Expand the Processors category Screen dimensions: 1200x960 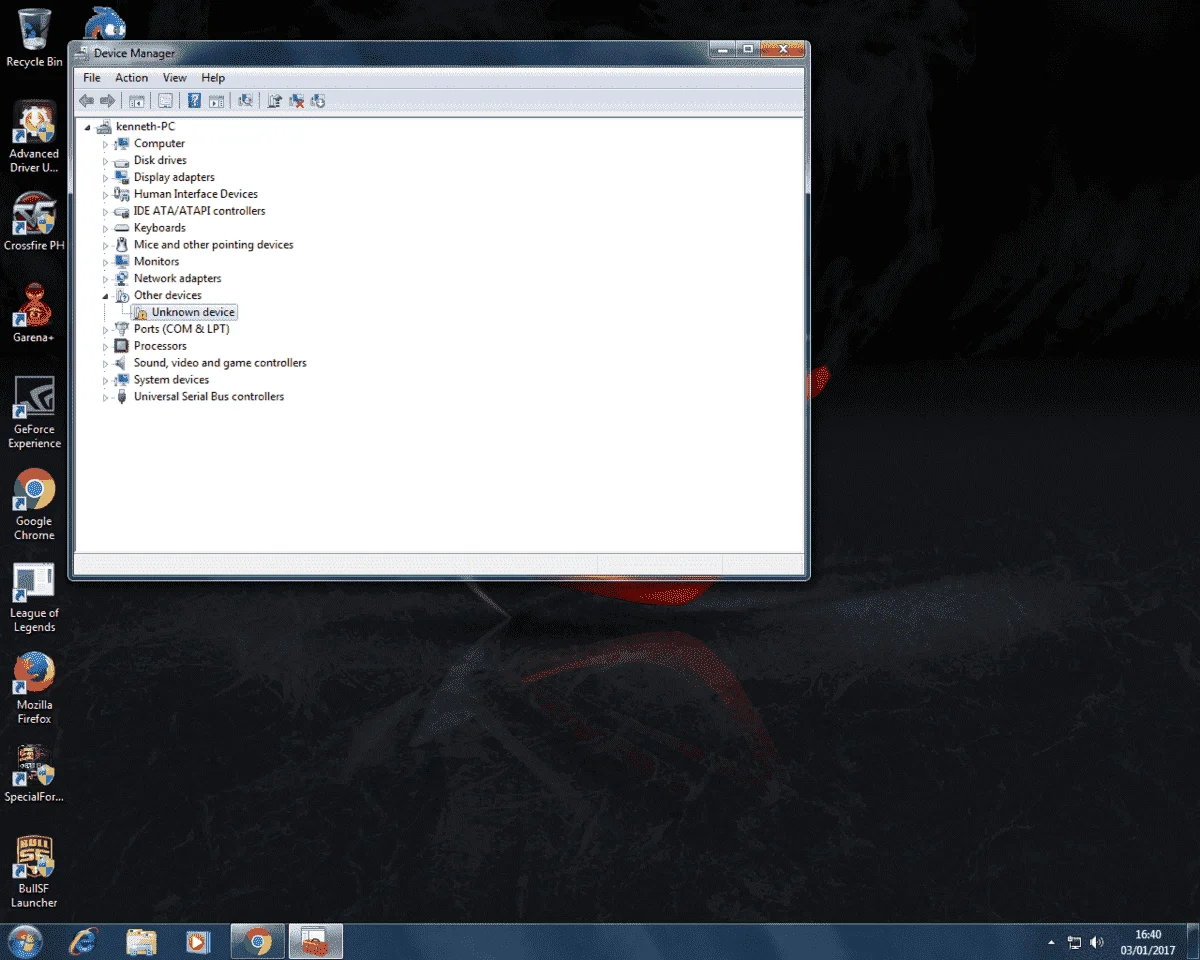point(105,346)
